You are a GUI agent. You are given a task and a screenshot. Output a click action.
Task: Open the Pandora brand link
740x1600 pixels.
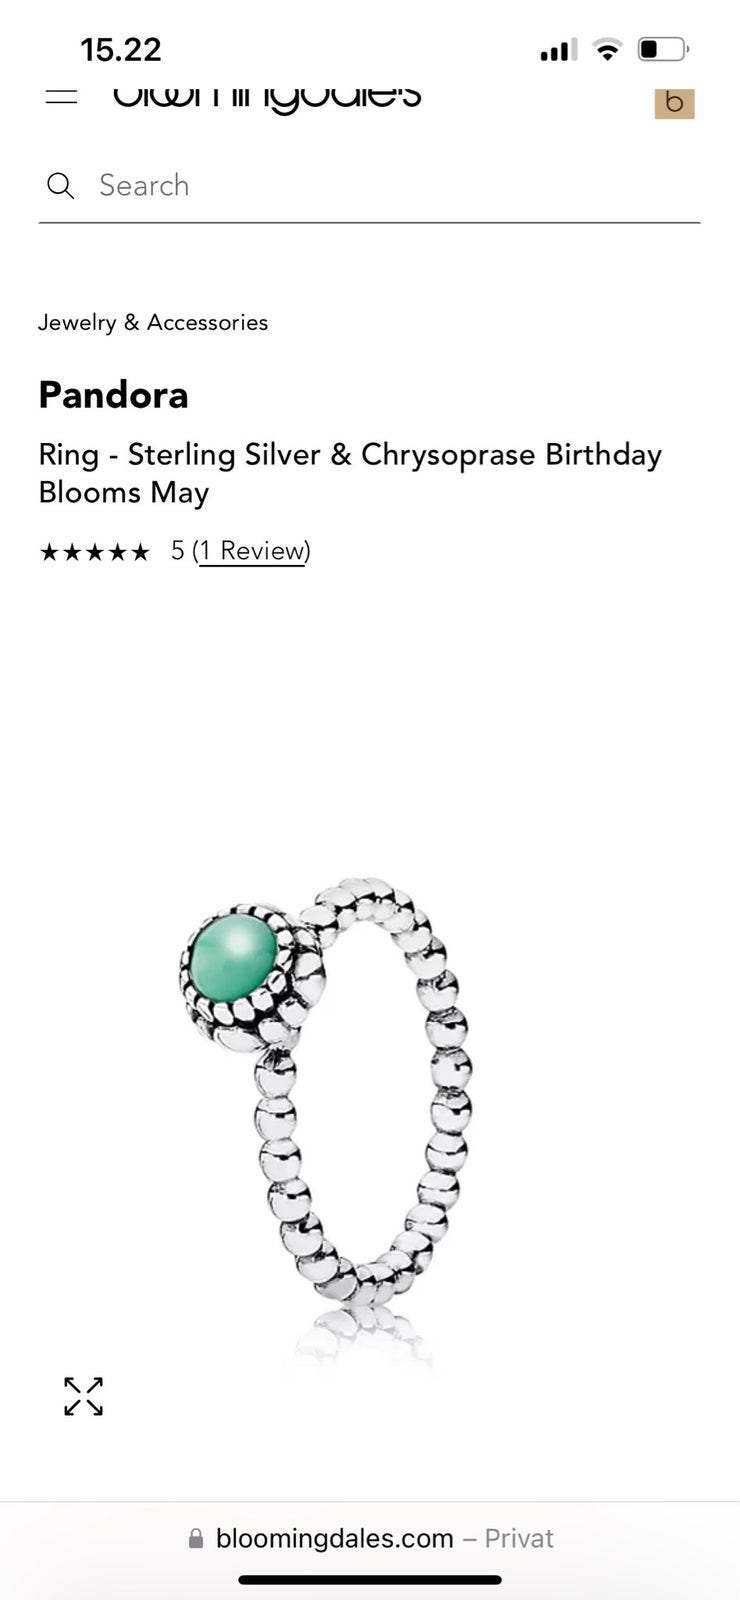click(x=113, y=395)
